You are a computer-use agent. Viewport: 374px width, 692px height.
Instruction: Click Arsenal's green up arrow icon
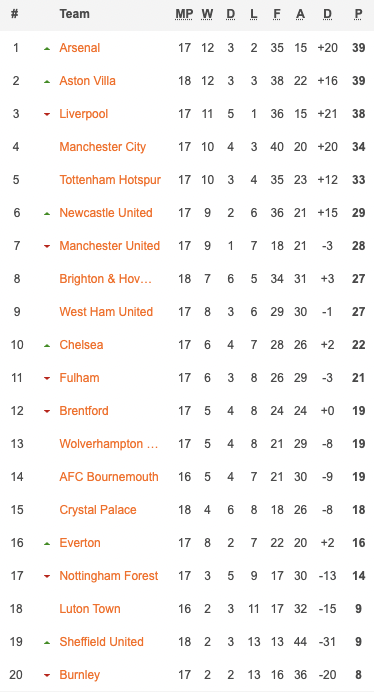click(47, 49)
